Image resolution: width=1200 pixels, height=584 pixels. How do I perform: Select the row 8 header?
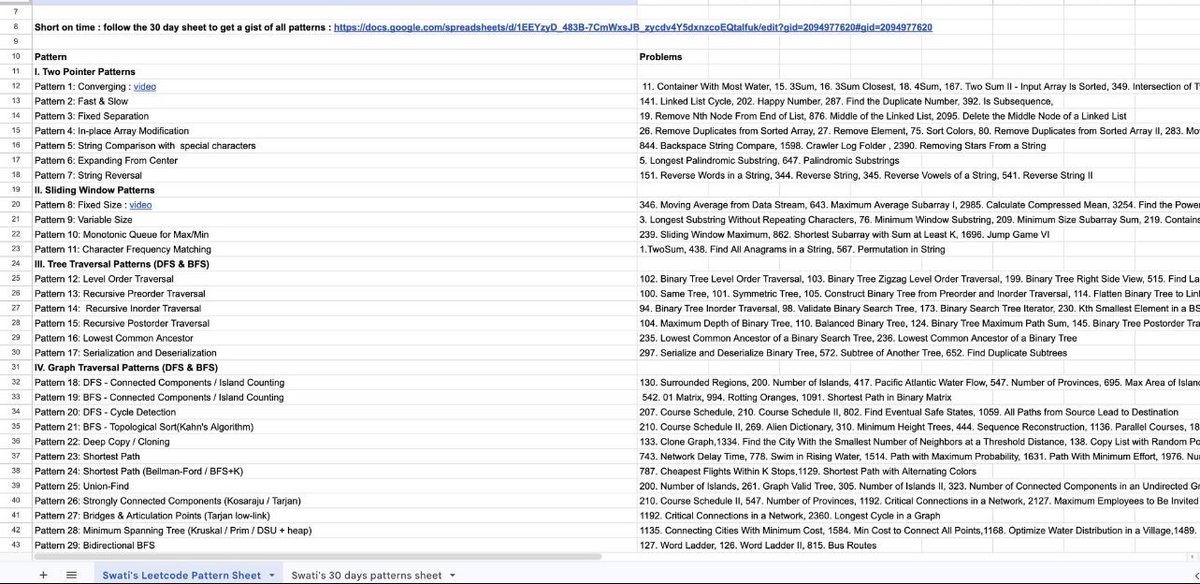[15, 27]
